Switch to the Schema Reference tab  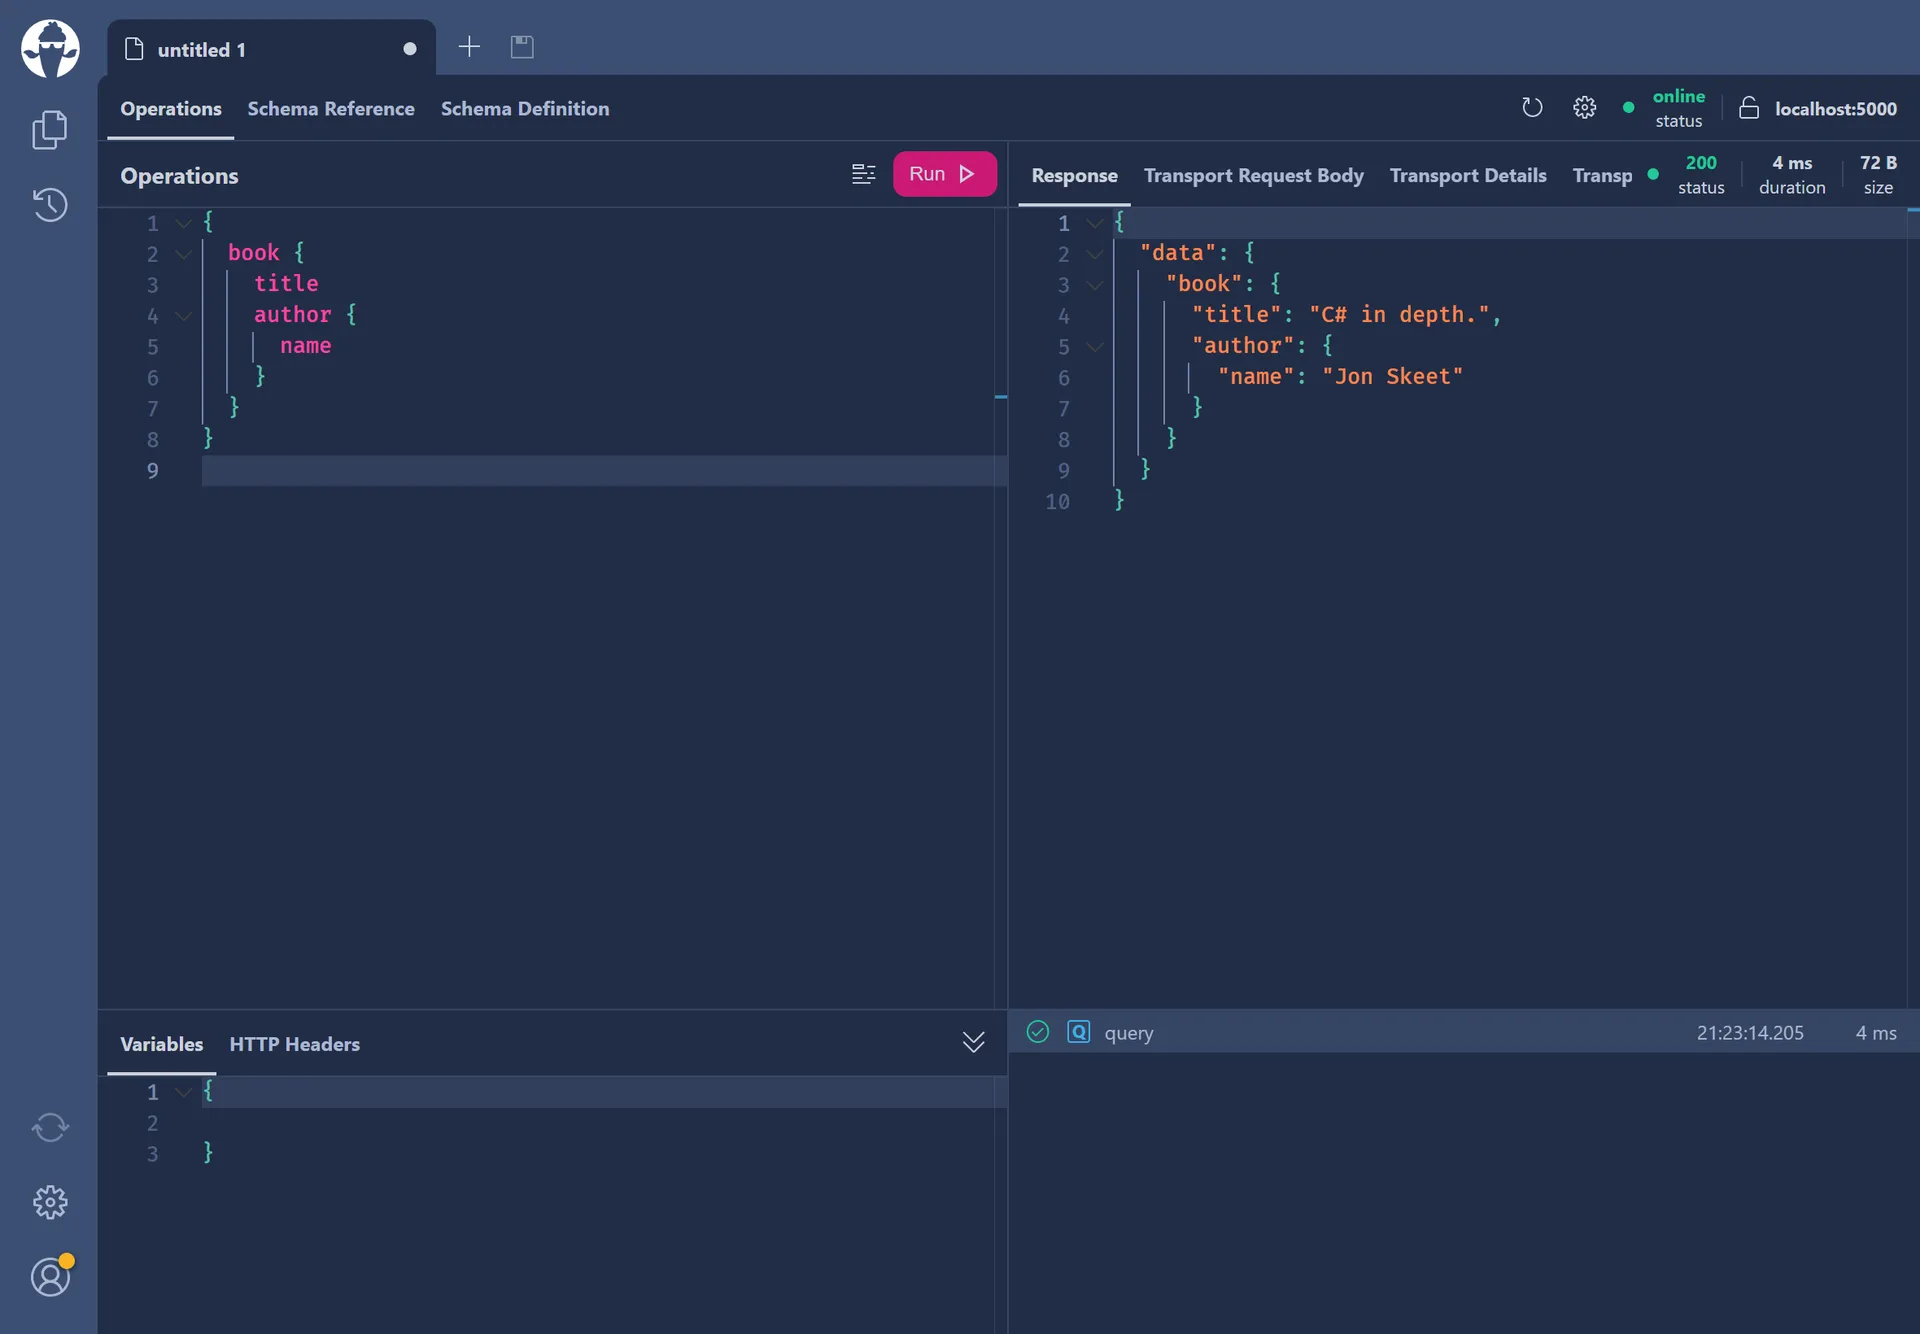(x=331, y=109)
